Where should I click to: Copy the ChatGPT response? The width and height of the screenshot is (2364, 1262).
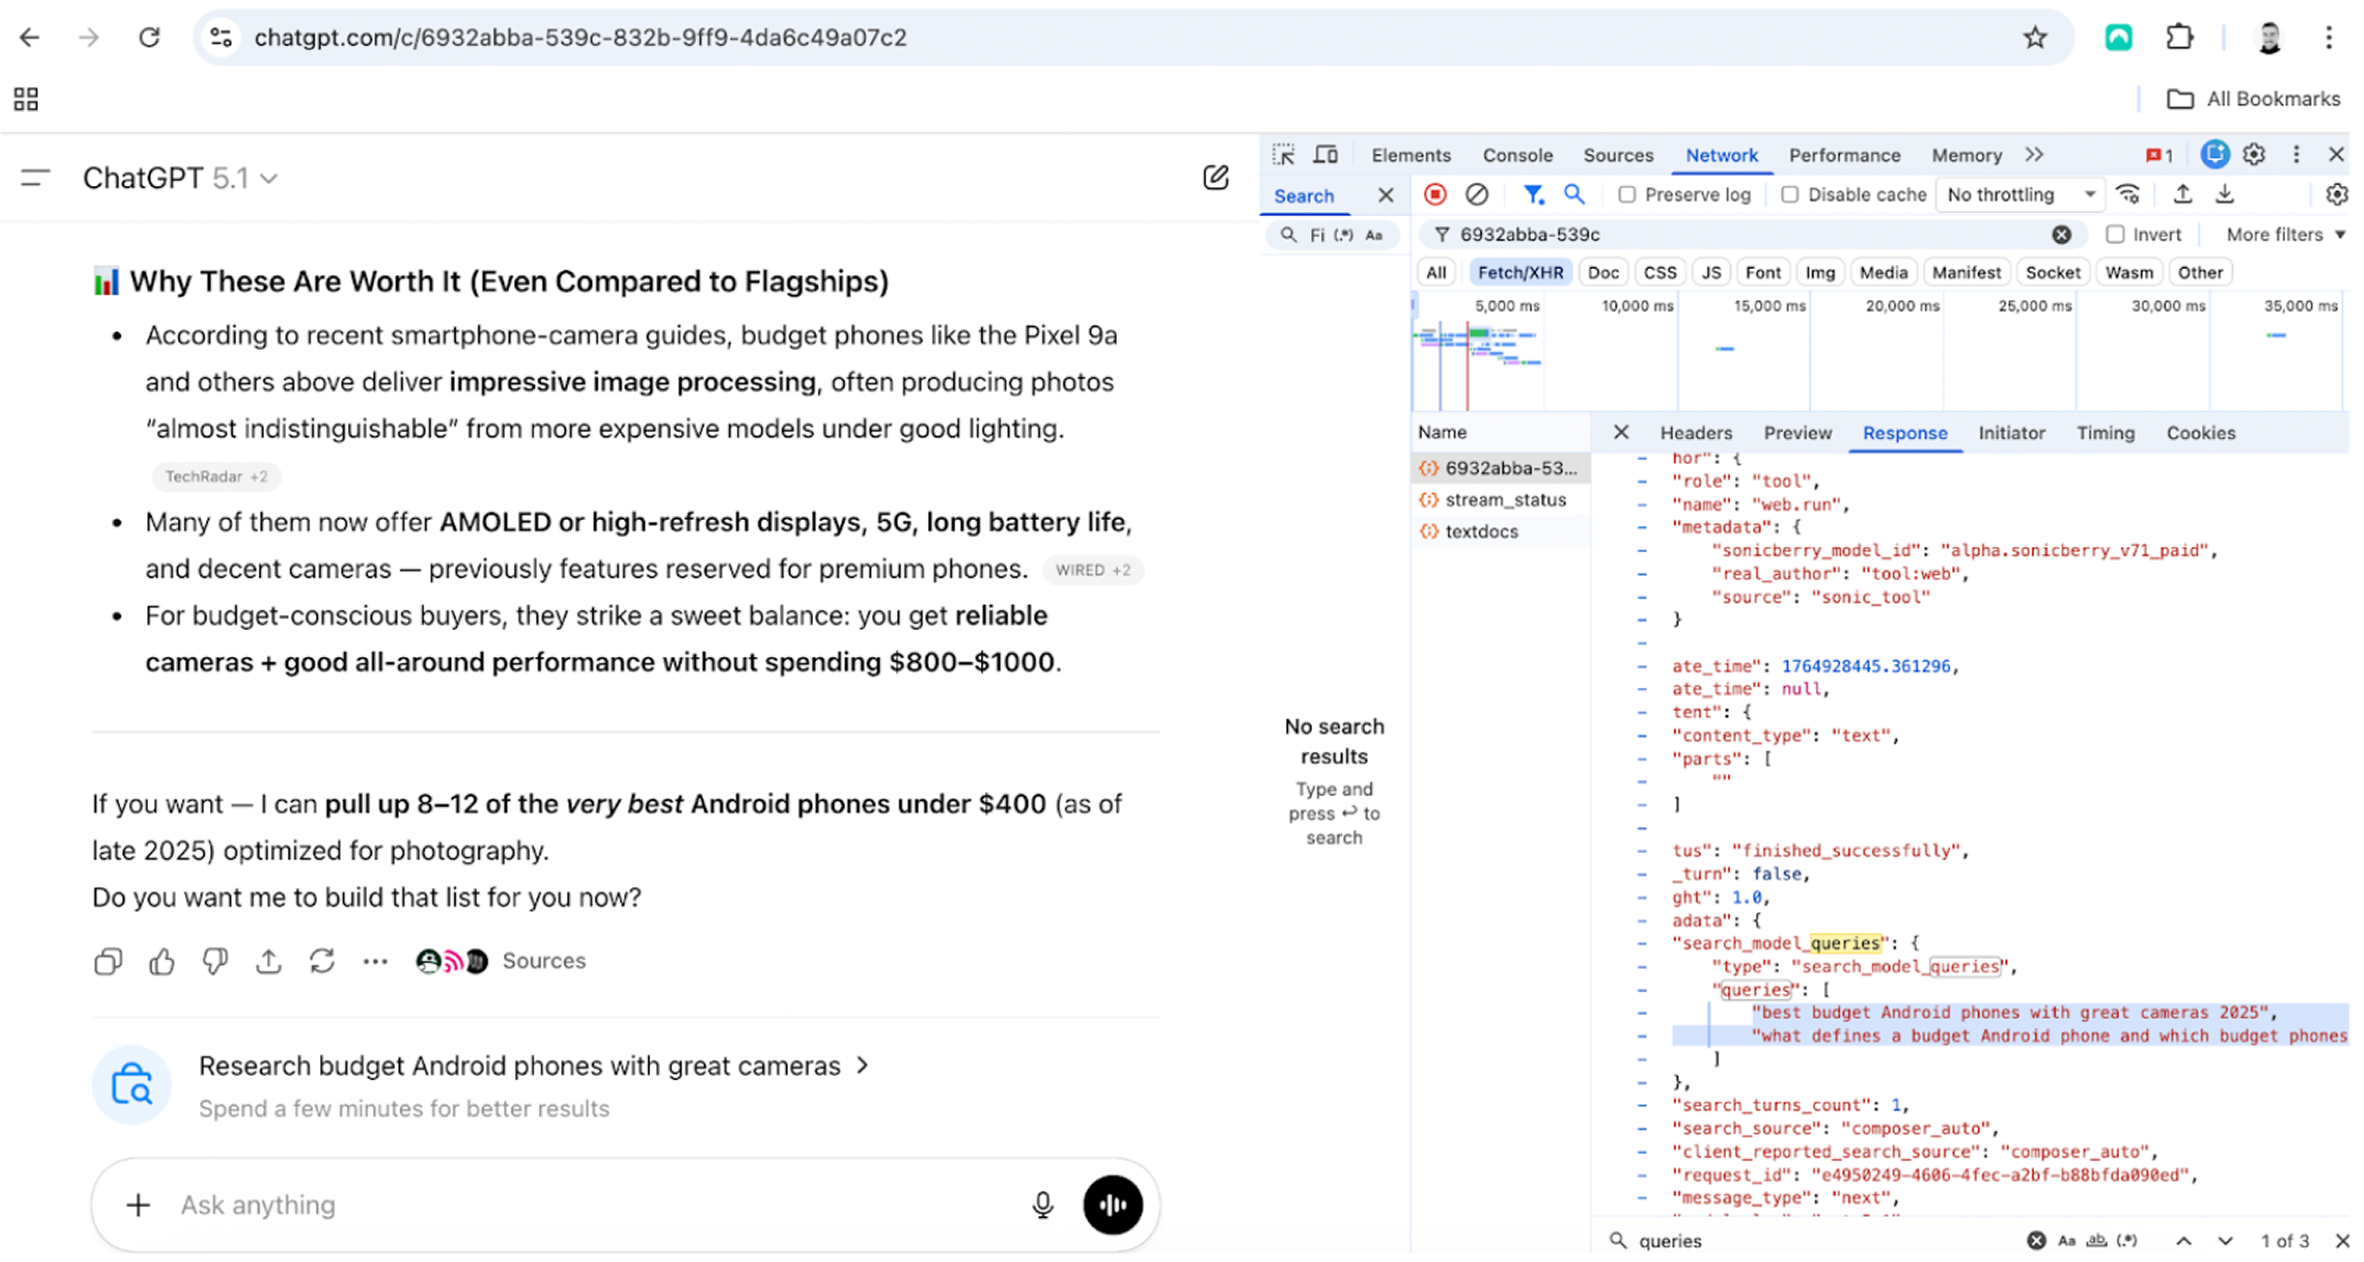point(107,961)
